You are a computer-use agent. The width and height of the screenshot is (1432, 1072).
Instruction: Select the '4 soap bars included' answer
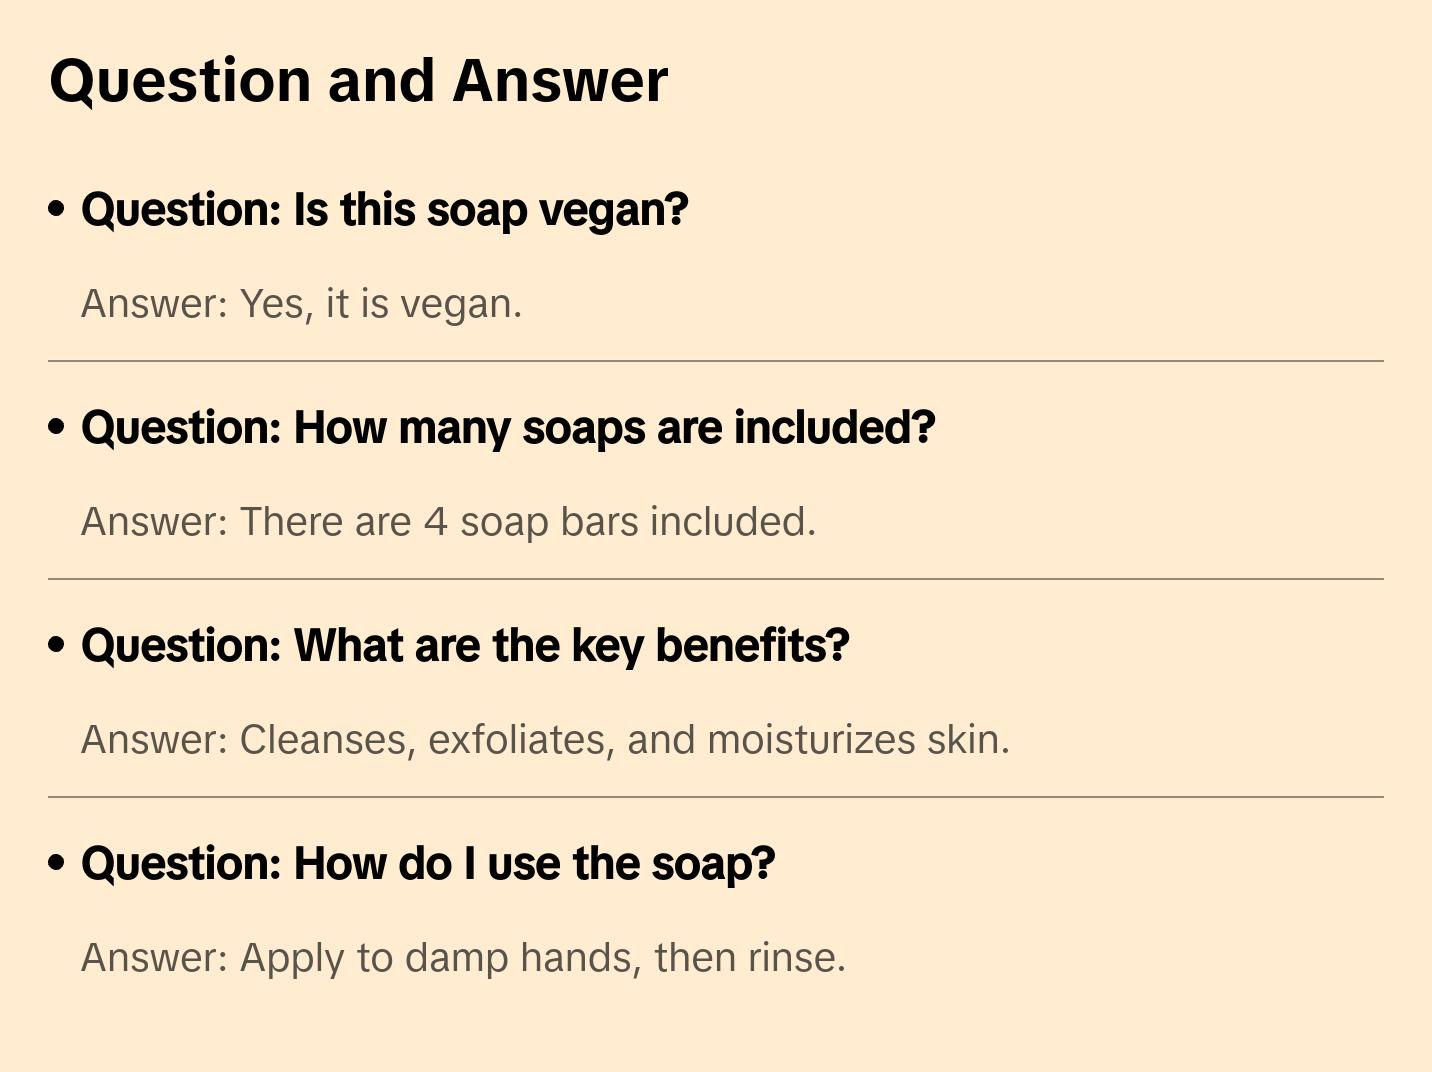click(448, 522)
